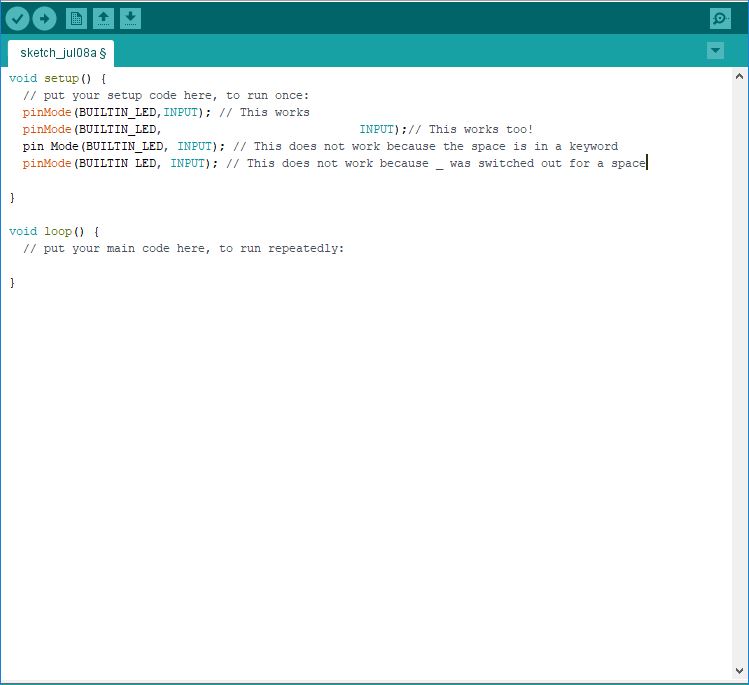This screenshot has height=685, width=749.
Task: Open a sketch using the up-arrow icon
Action: click(x=103, y=18)
